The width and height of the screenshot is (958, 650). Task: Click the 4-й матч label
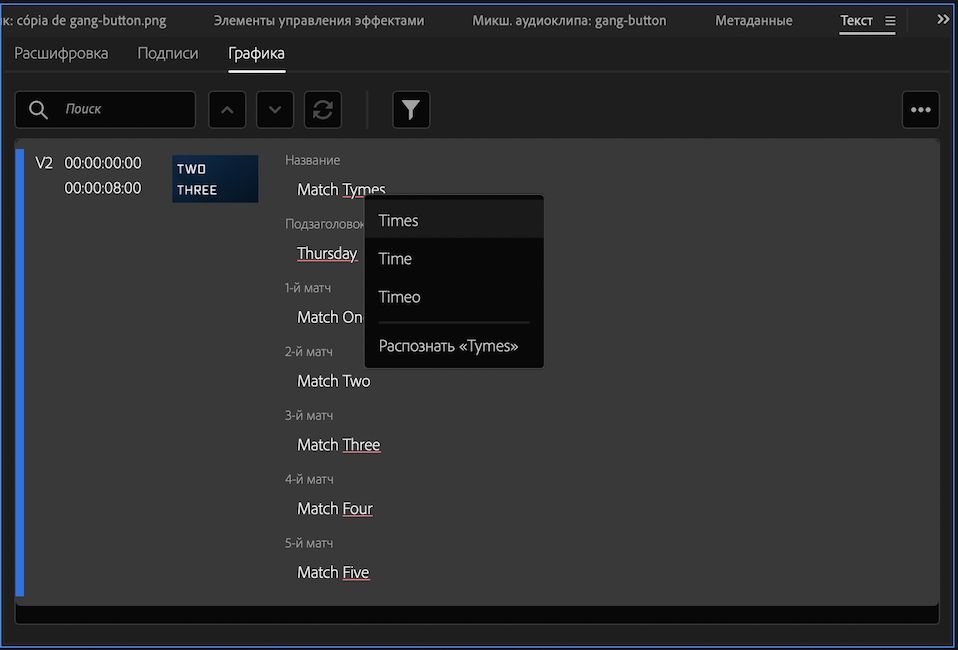click(x=309, y=480)
